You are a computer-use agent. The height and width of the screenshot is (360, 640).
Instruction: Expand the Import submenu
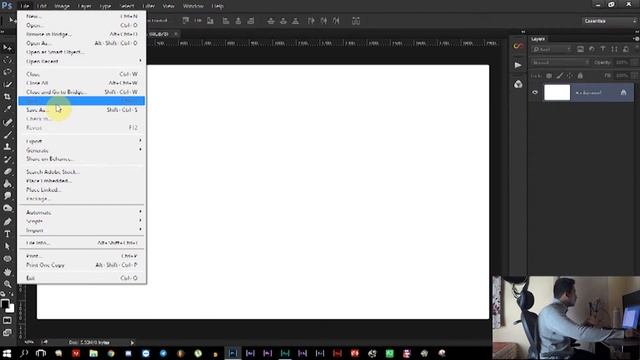click(x=82, y=230)
